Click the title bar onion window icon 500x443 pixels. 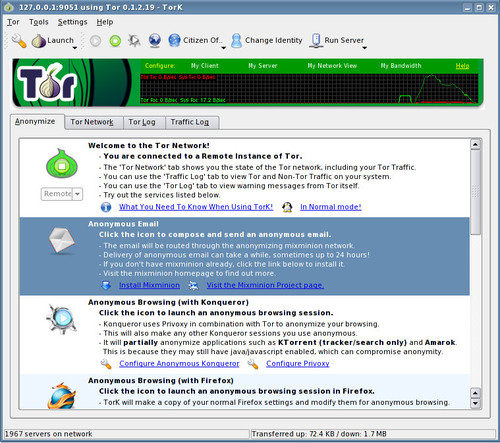pyautogui.click(x=9, y=7)
